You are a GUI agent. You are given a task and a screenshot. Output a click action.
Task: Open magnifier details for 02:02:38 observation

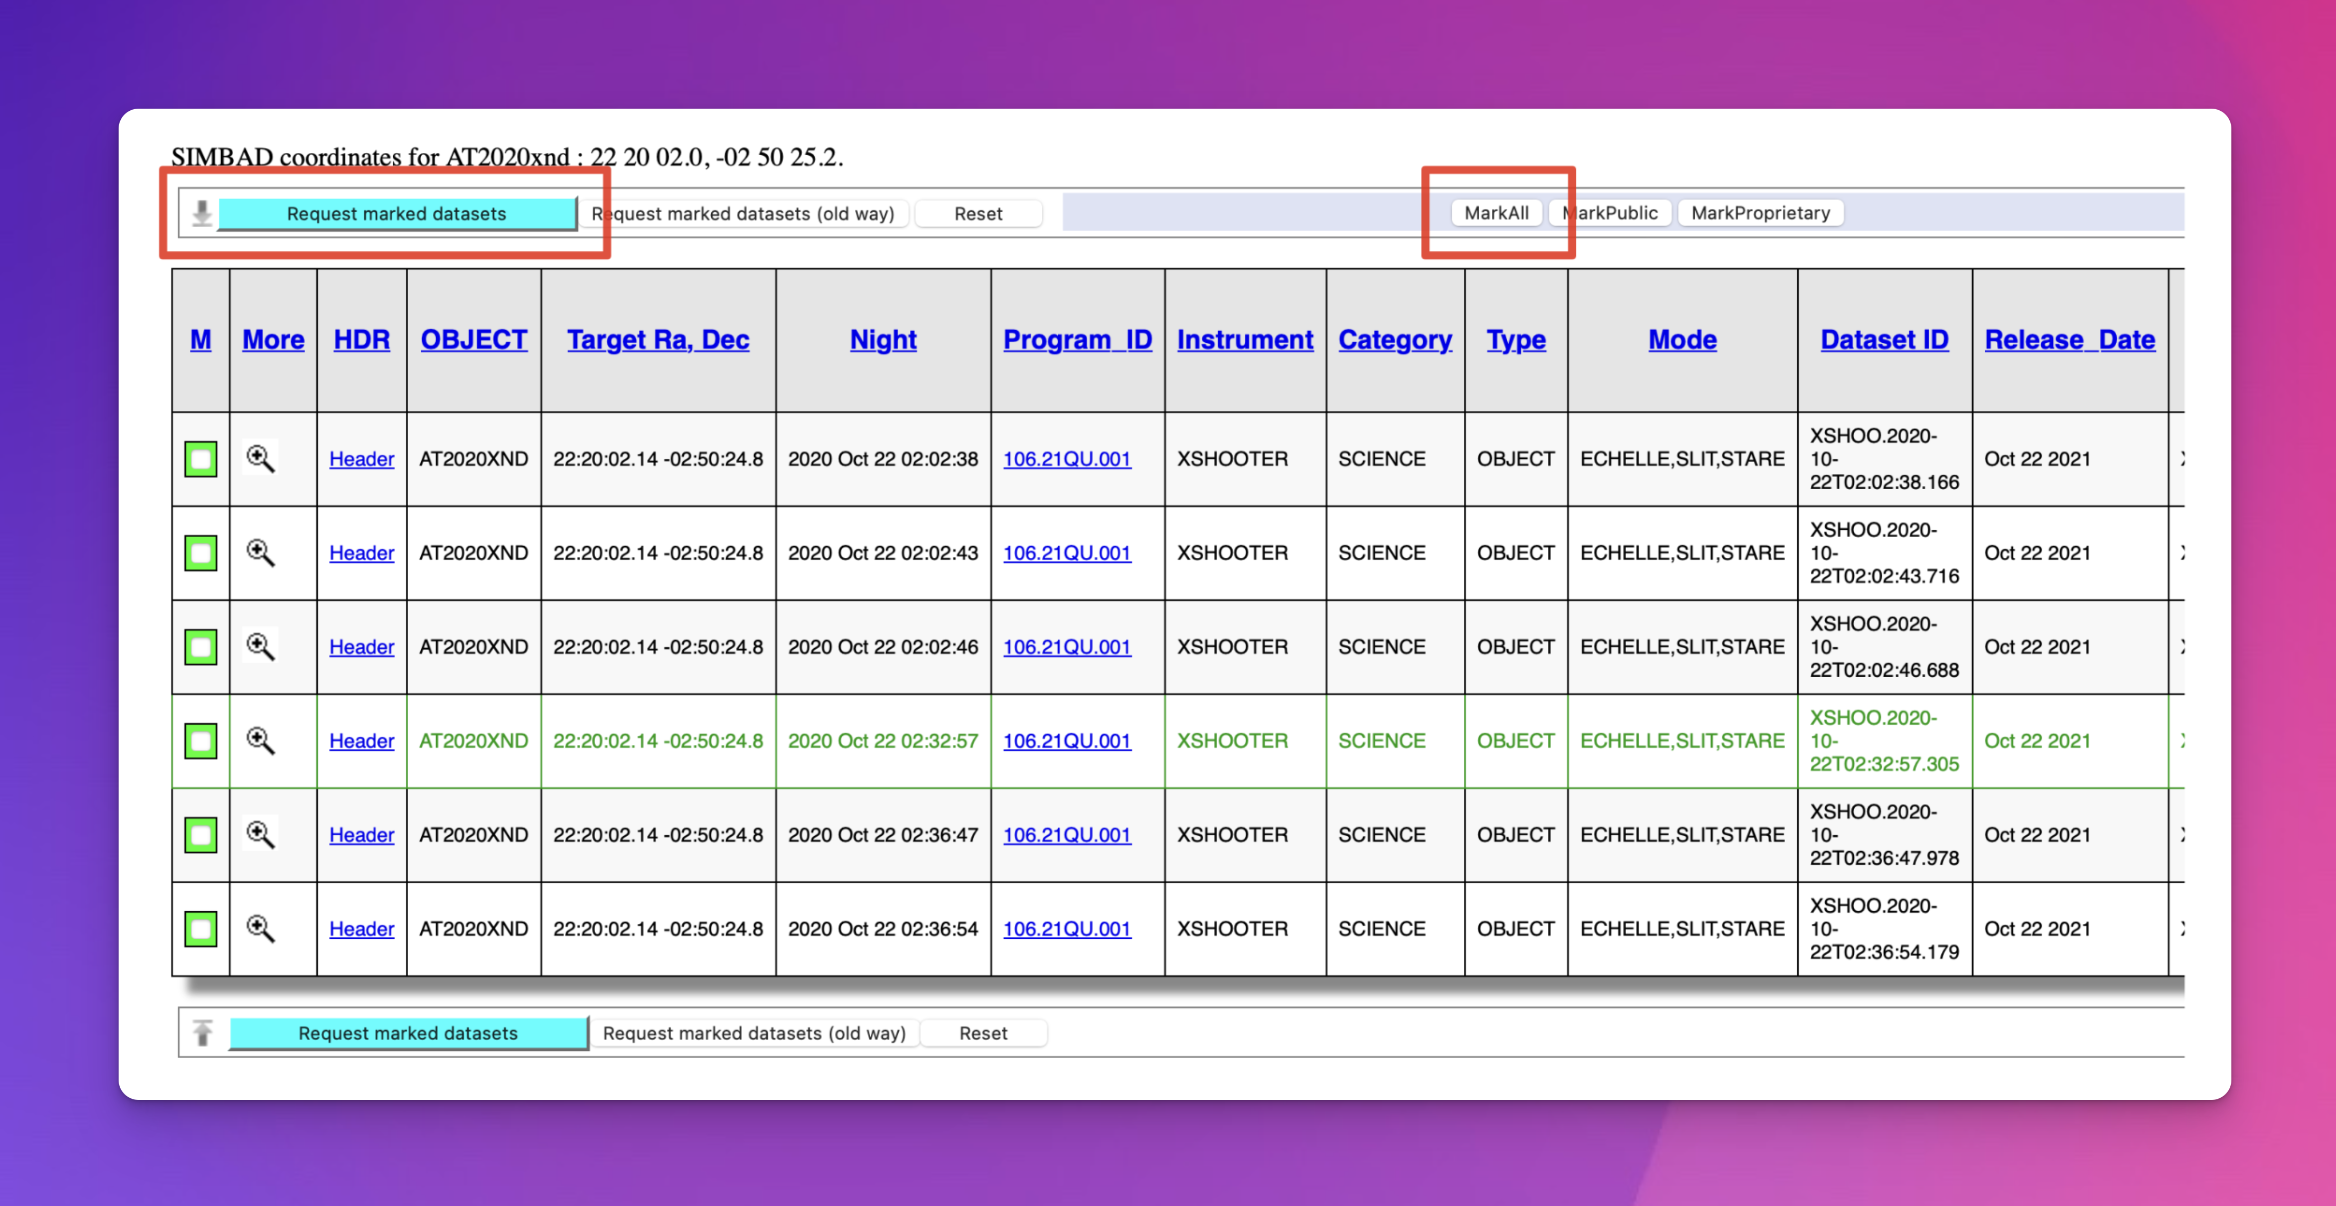[x=261, y=459]
